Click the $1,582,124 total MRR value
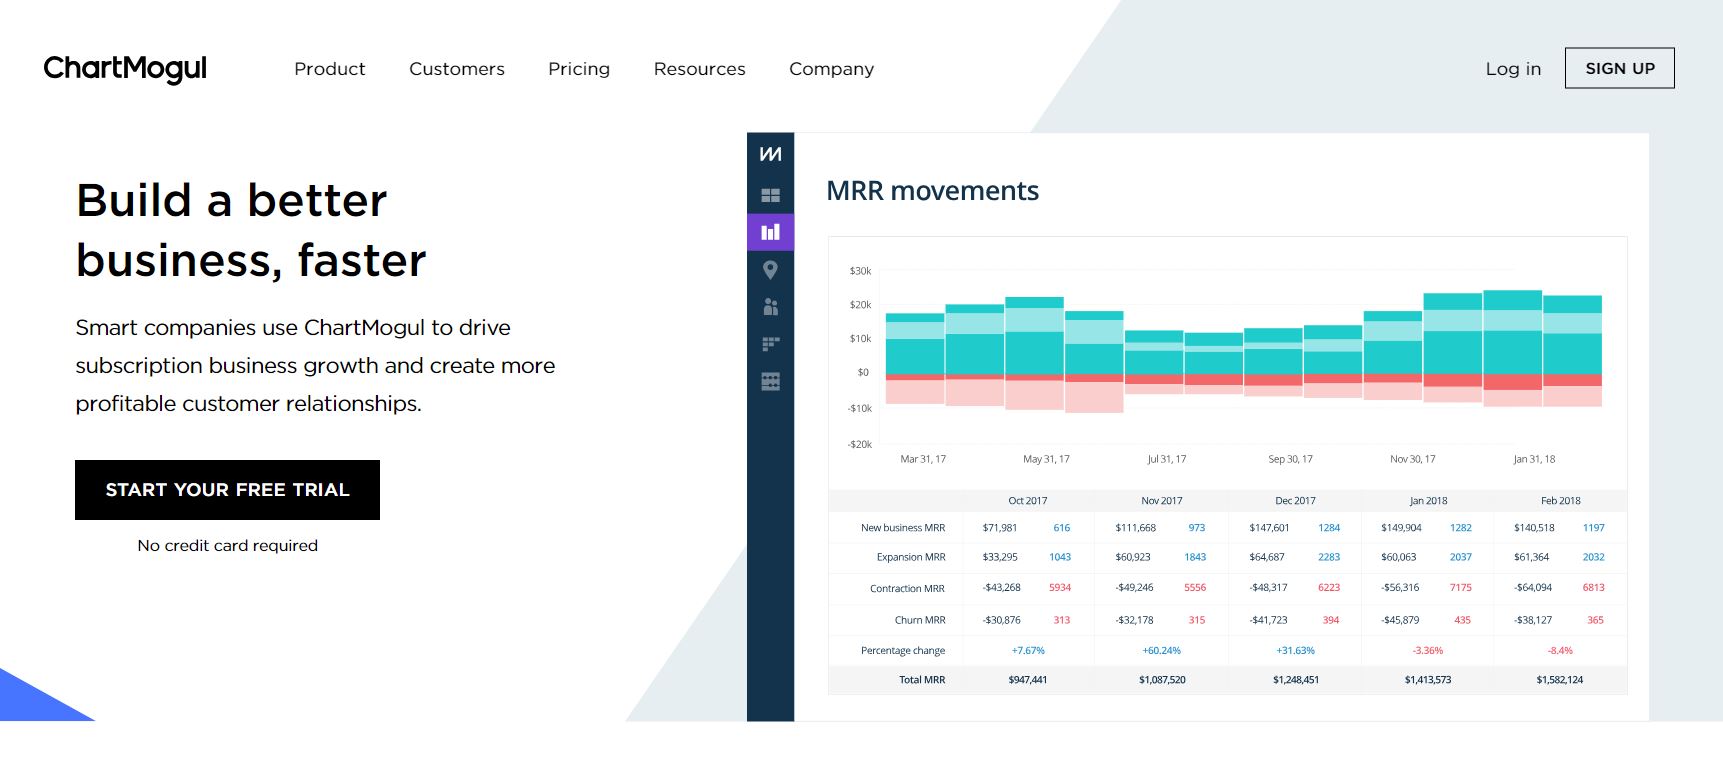The height and width of the screenshot is (773, 1723). tap(1560, 680)
